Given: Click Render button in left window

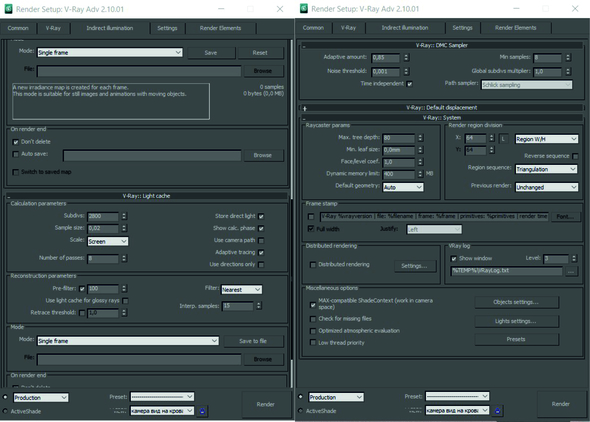Looking at the screenshot, I should [265, 404].
